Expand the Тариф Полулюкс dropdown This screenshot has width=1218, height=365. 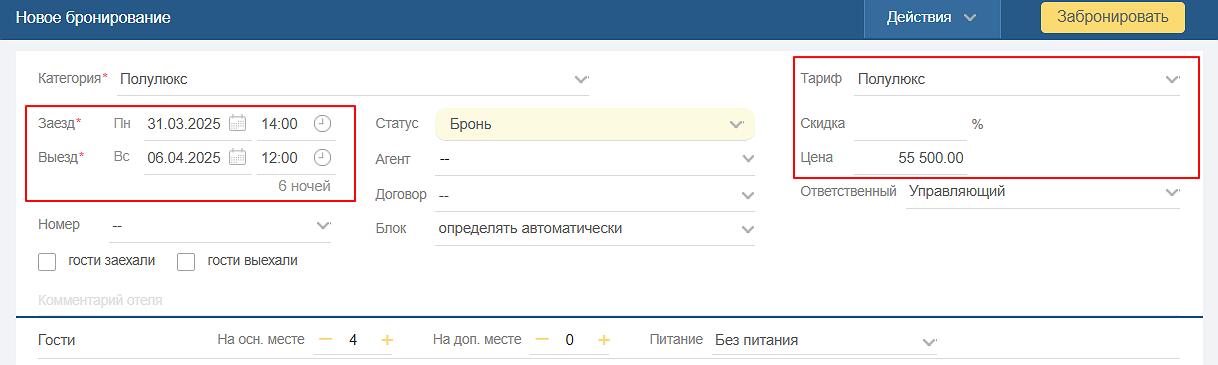click(1018, 79)
